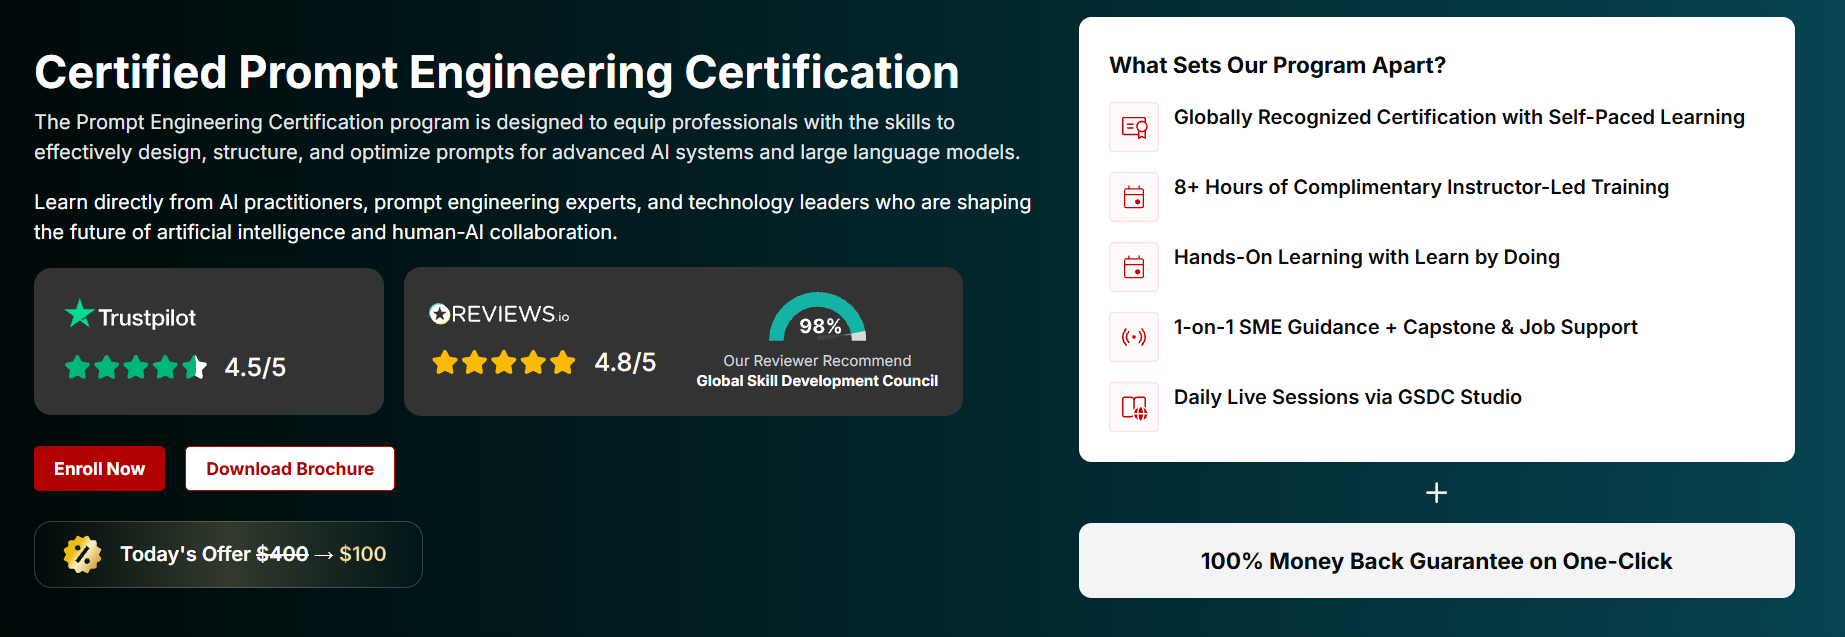Click the text 'Our Reviewer Recommend'
Viewport: 1845px width, 637px height.
(x=817, y=361)
